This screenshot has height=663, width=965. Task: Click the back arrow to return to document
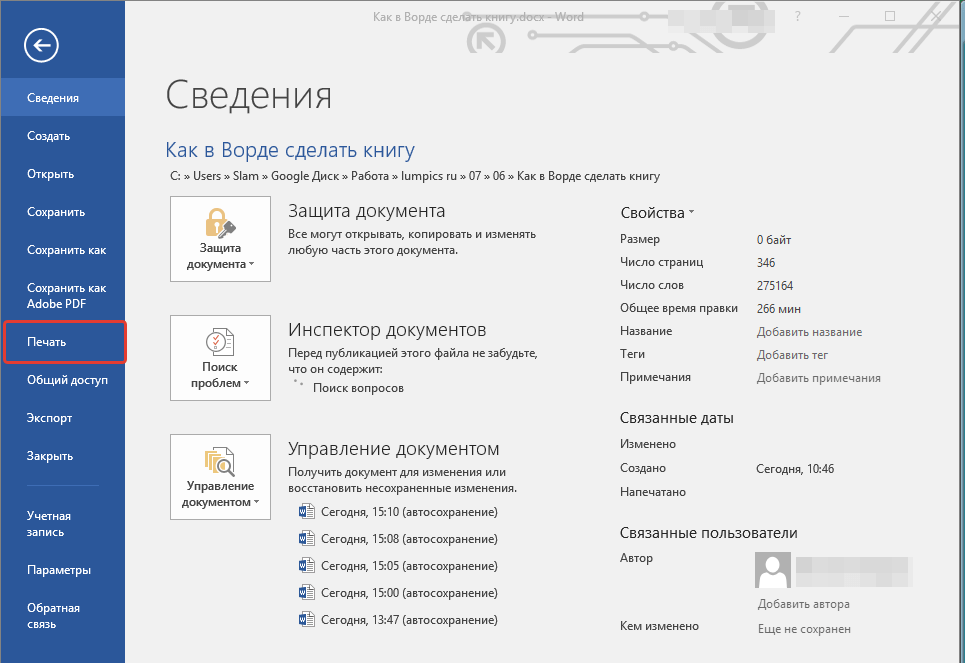click(x=43, y=44)
